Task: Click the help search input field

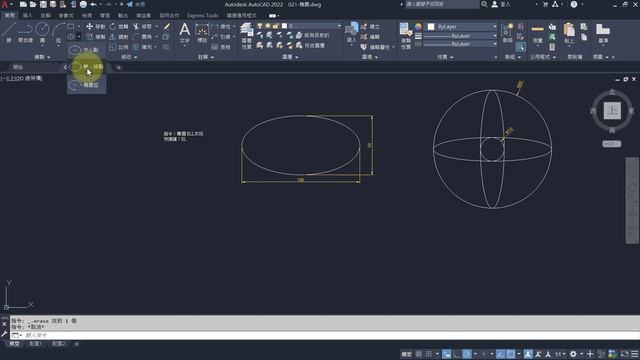Action: tap(442, 4)
